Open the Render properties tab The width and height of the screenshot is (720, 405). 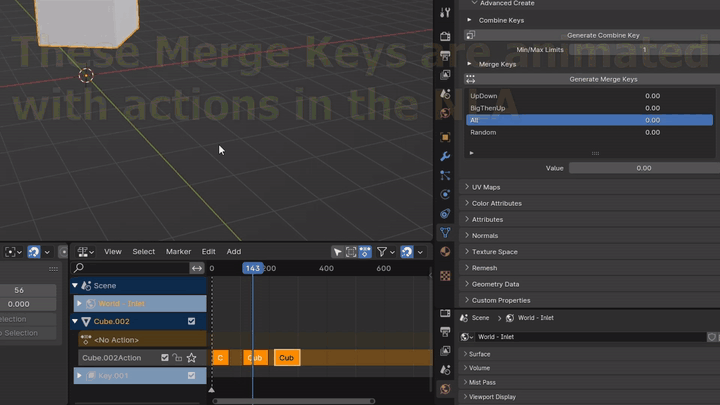tap(445, 36)
